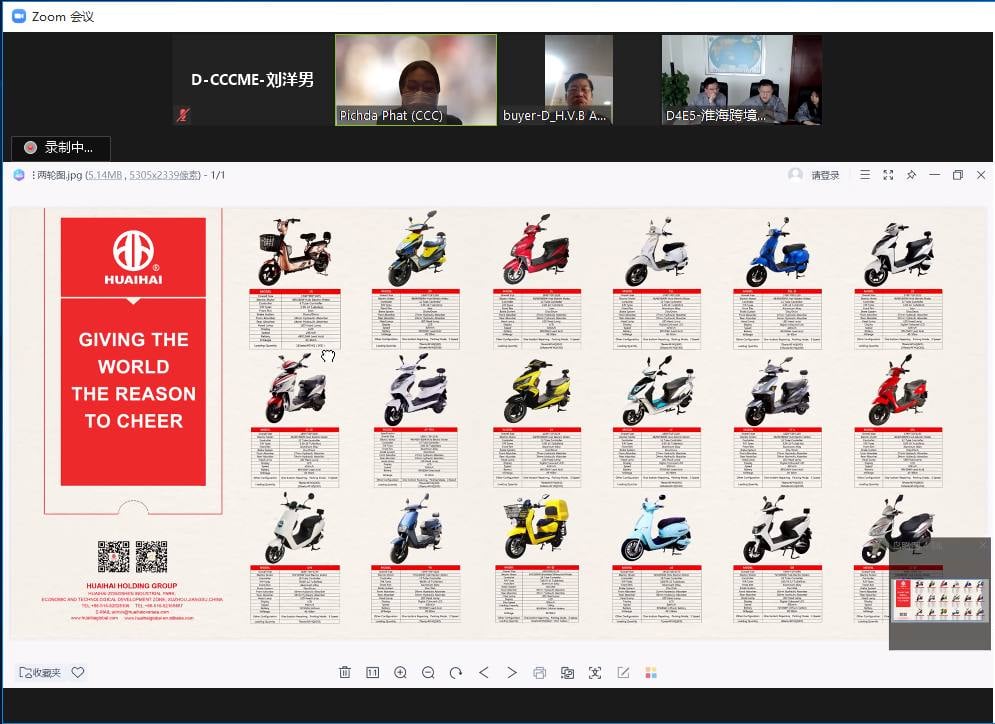Click the Zoom logo in the title bar
995x724 pixels.
point(19,16)
